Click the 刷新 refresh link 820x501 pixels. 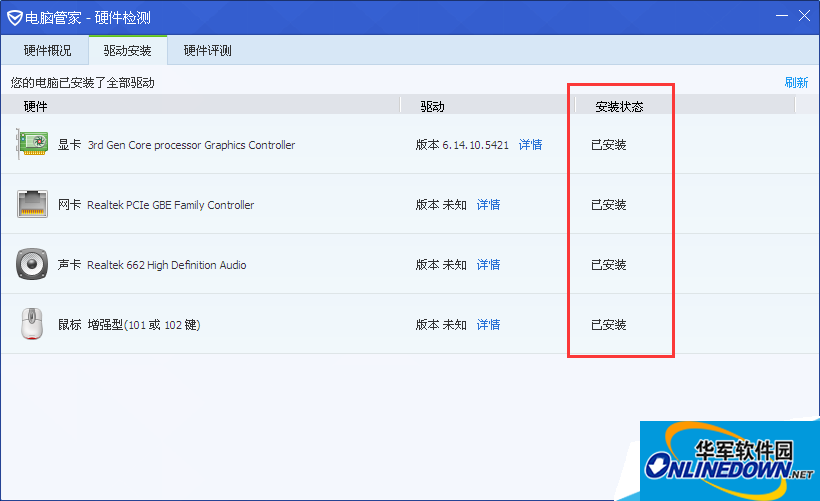coord(796,83)
